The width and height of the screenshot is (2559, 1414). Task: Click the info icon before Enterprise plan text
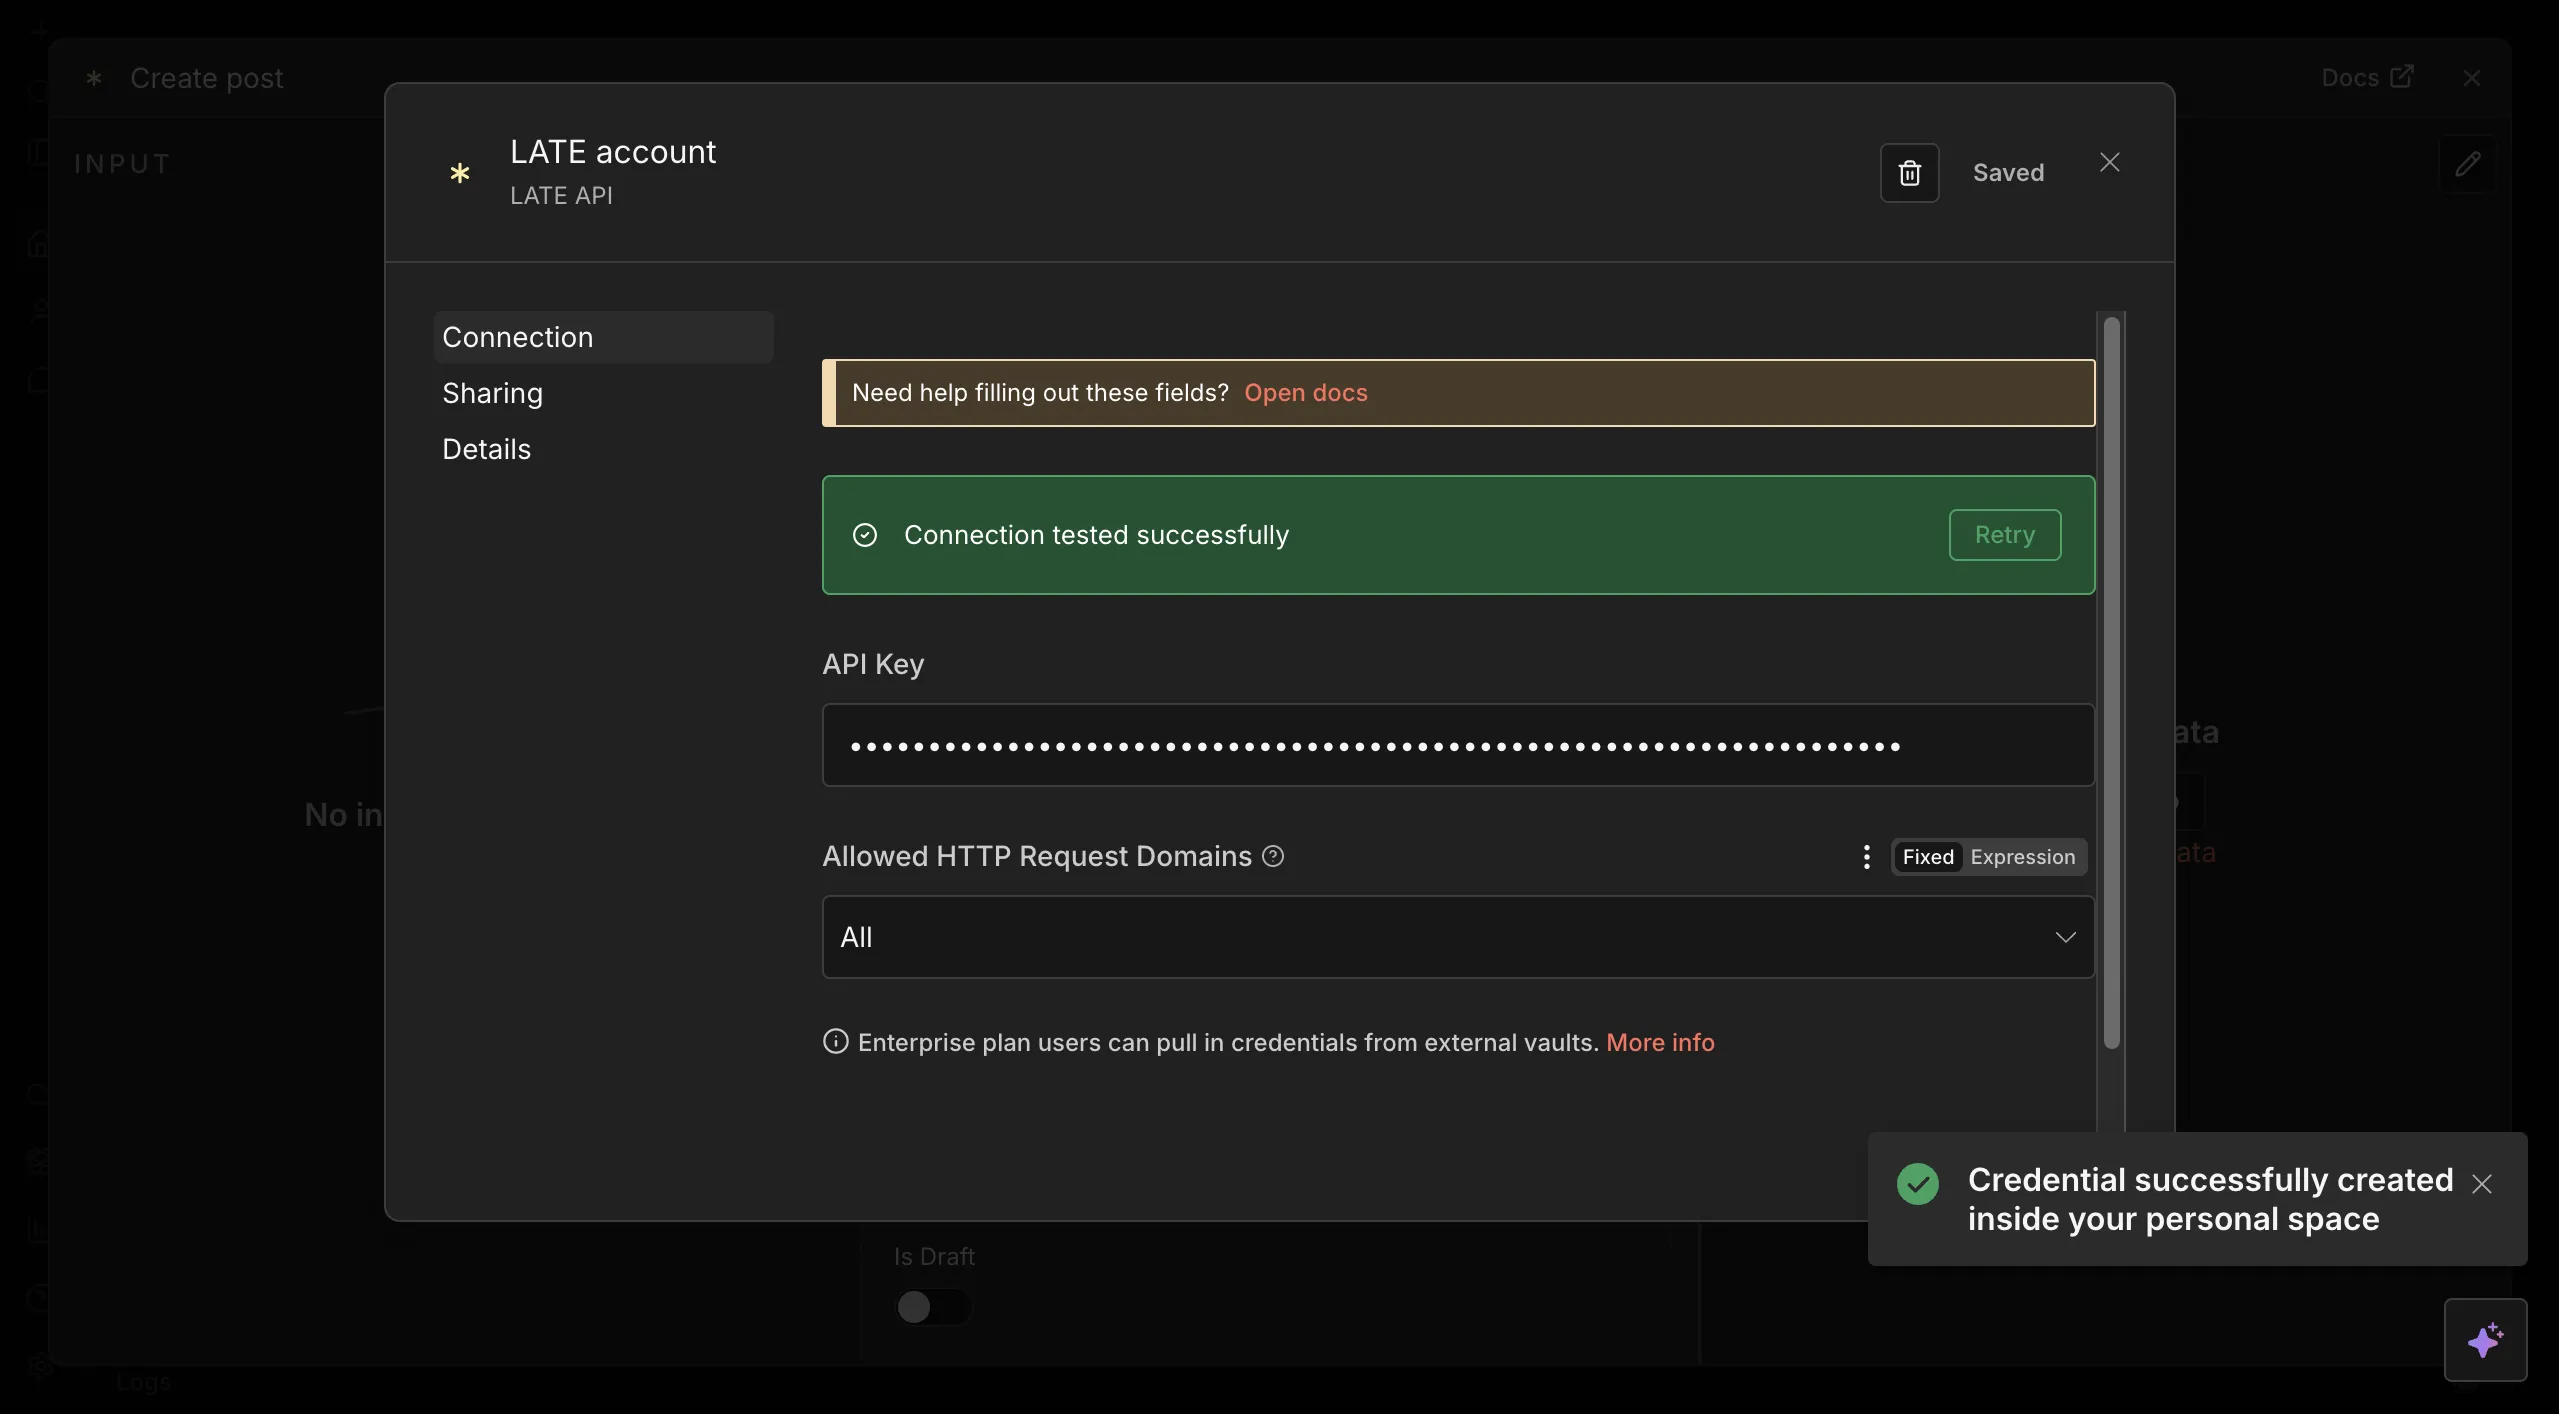(836, 1042)
